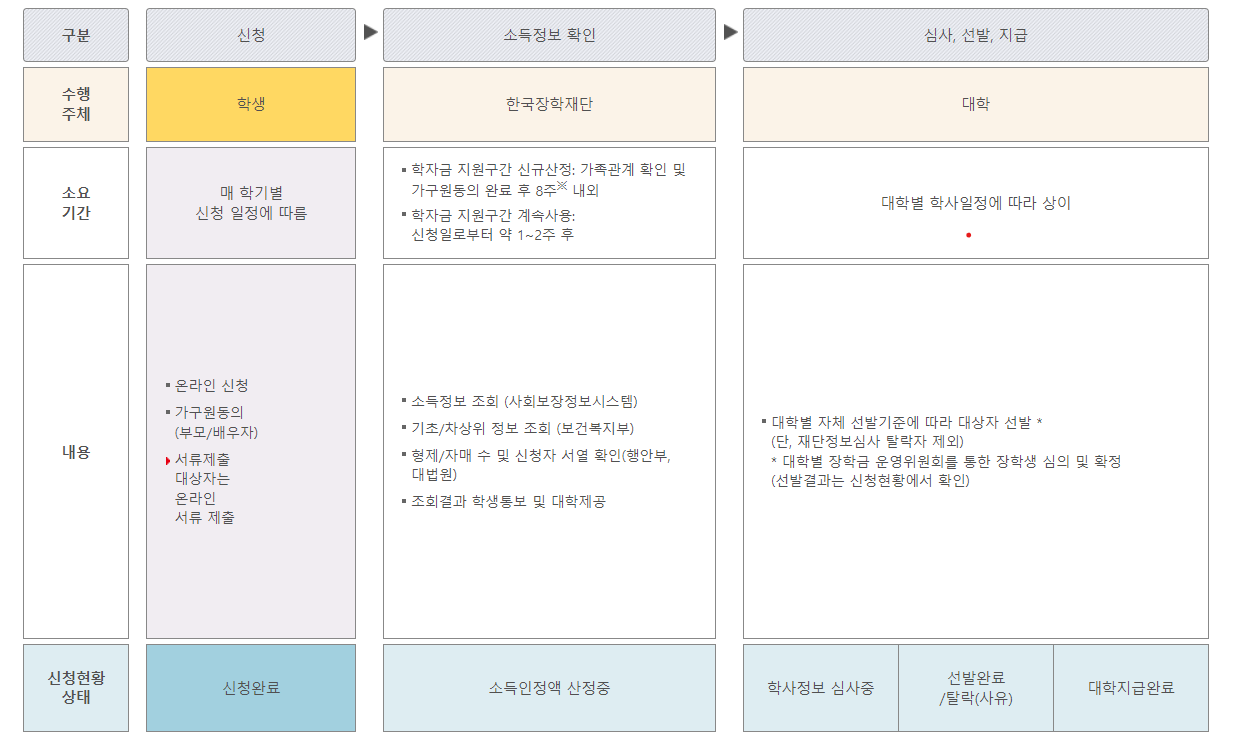This screenshot has width=1235, height=737.
Task: Select the 신청 step header
Action: [251, 35]
